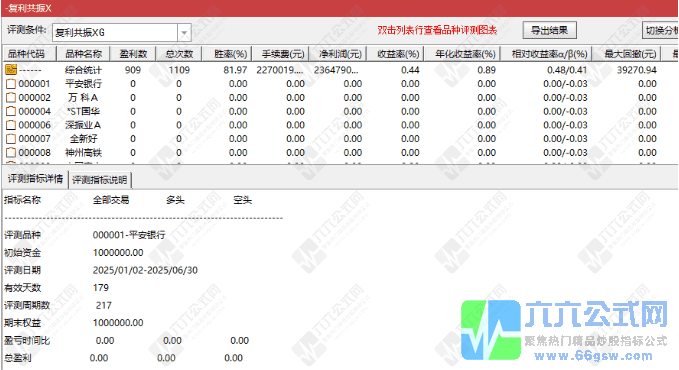Click the icon beside code 000006
679x370 pixels.
(x=11, y=125)
